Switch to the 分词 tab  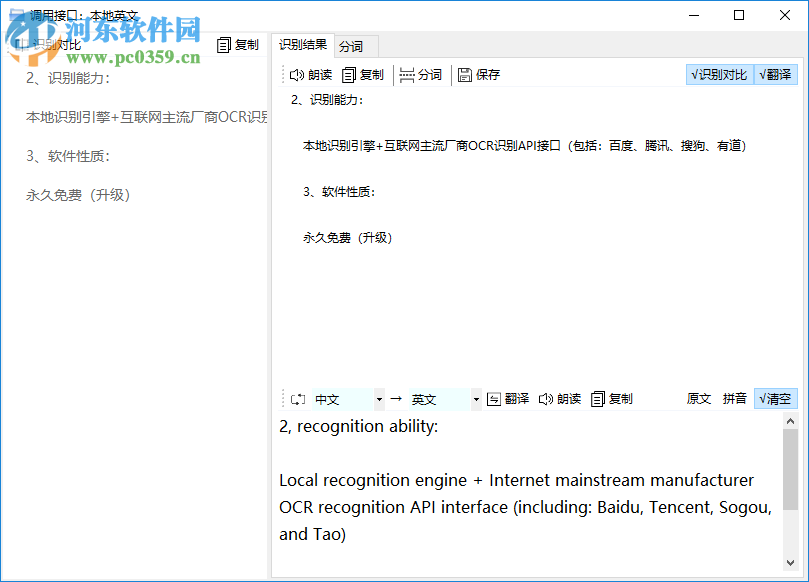tap(352, 45)
